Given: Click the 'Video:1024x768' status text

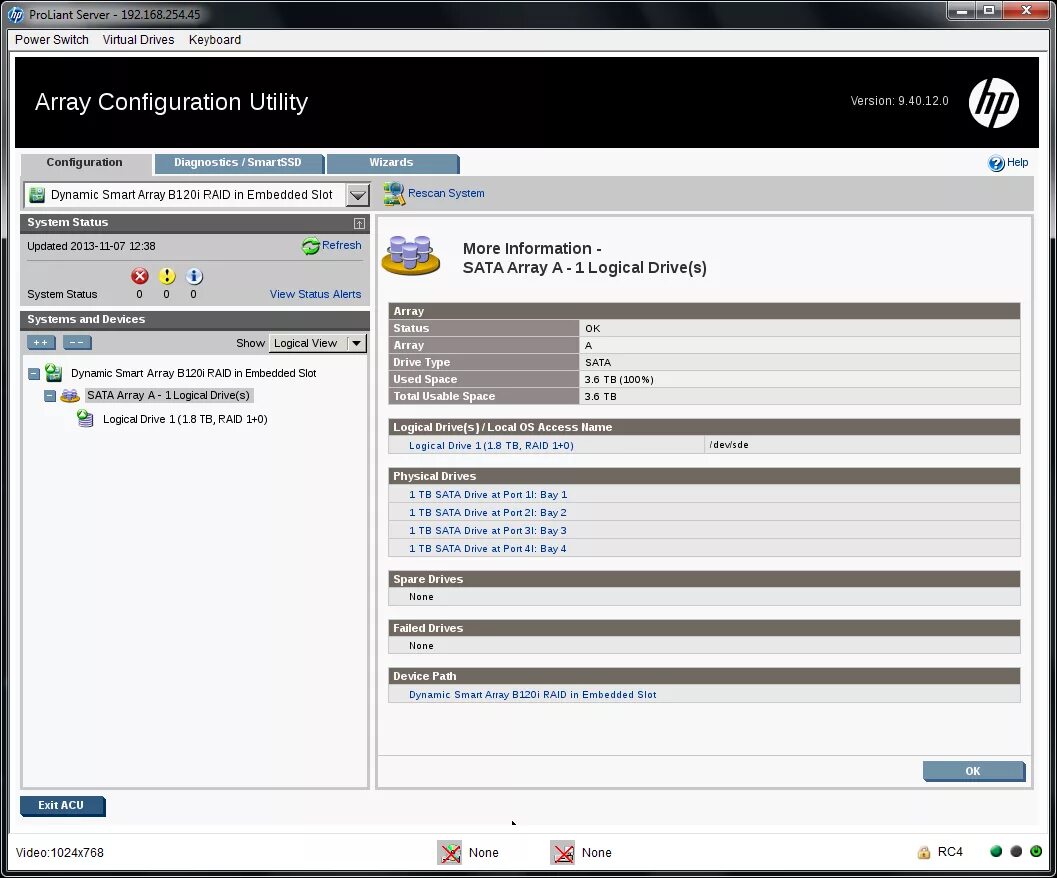Looking at the screenshot, I should coord(59,852).
